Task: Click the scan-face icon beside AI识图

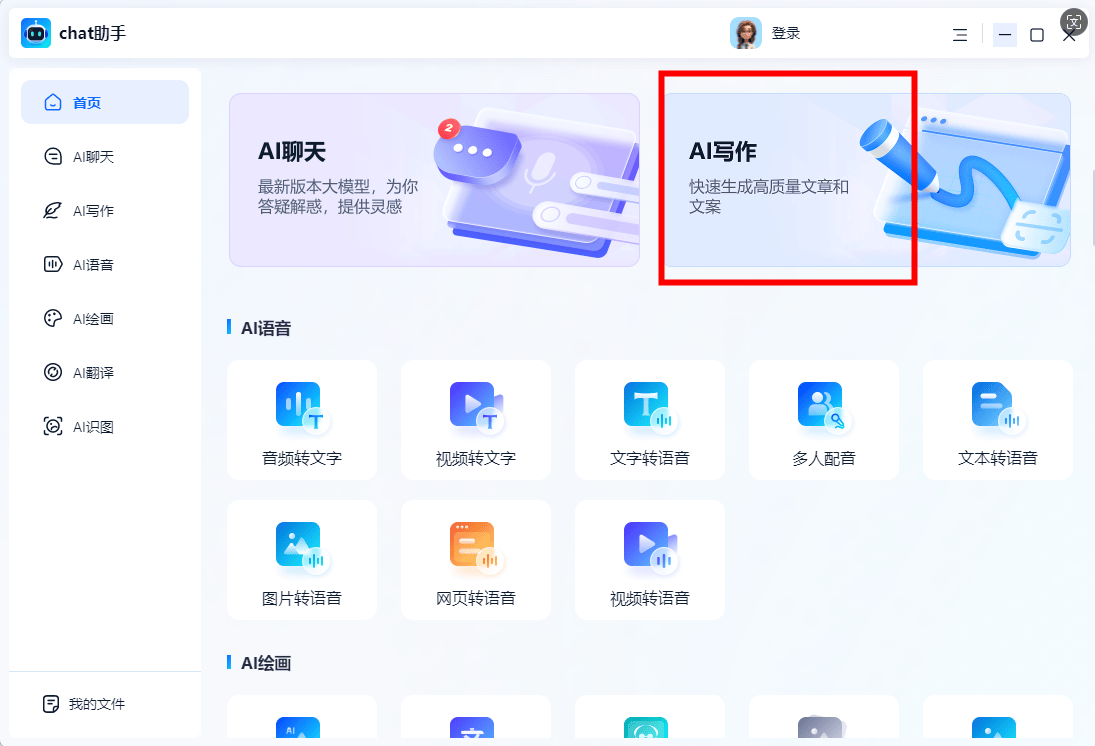Action: [53, 426]
